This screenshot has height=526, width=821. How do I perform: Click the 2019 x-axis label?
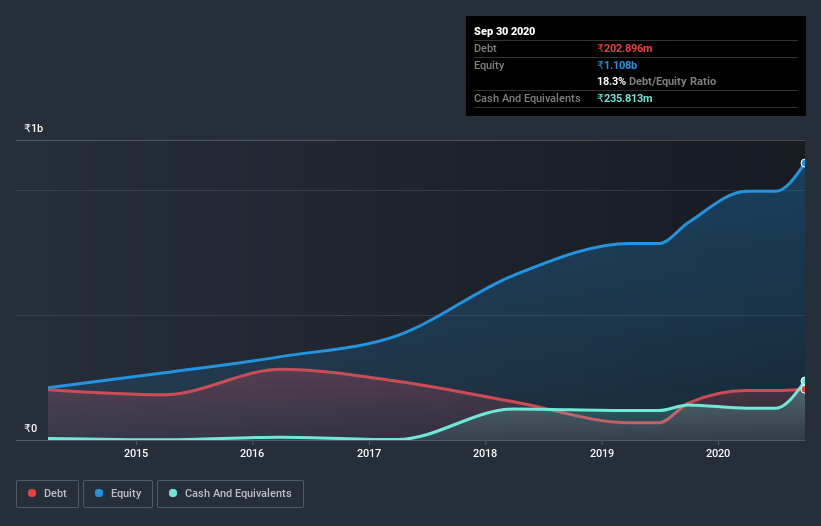pyautogui.click(x=602, y=453)
